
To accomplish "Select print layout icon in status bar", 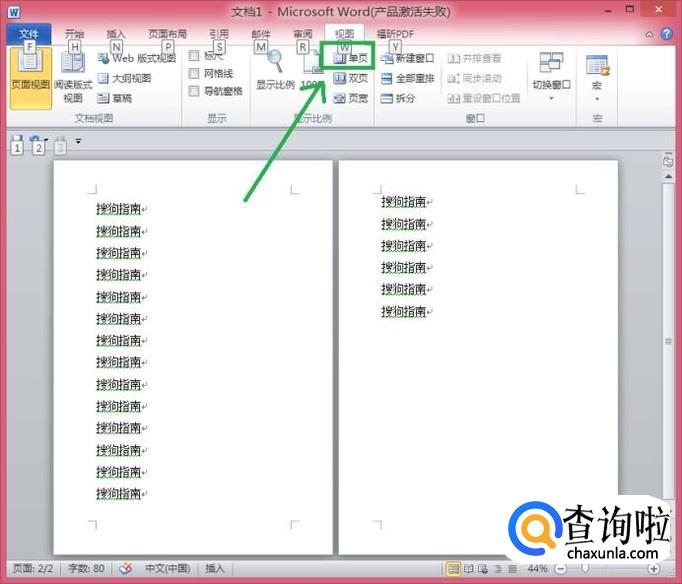I will click(453, 568).
